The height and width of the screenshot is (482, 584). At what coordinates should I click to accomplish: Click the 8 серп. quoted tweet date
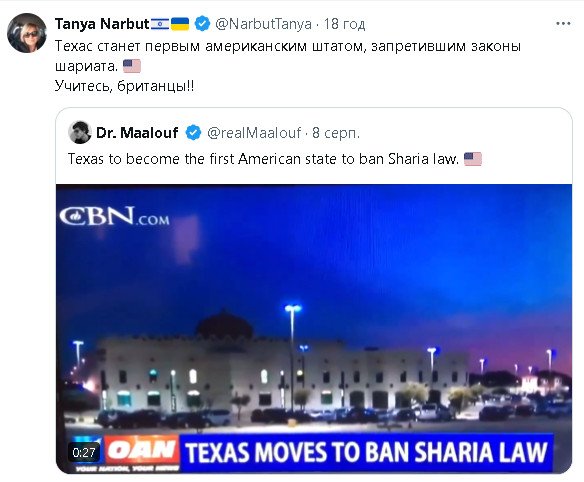(336, 133)
